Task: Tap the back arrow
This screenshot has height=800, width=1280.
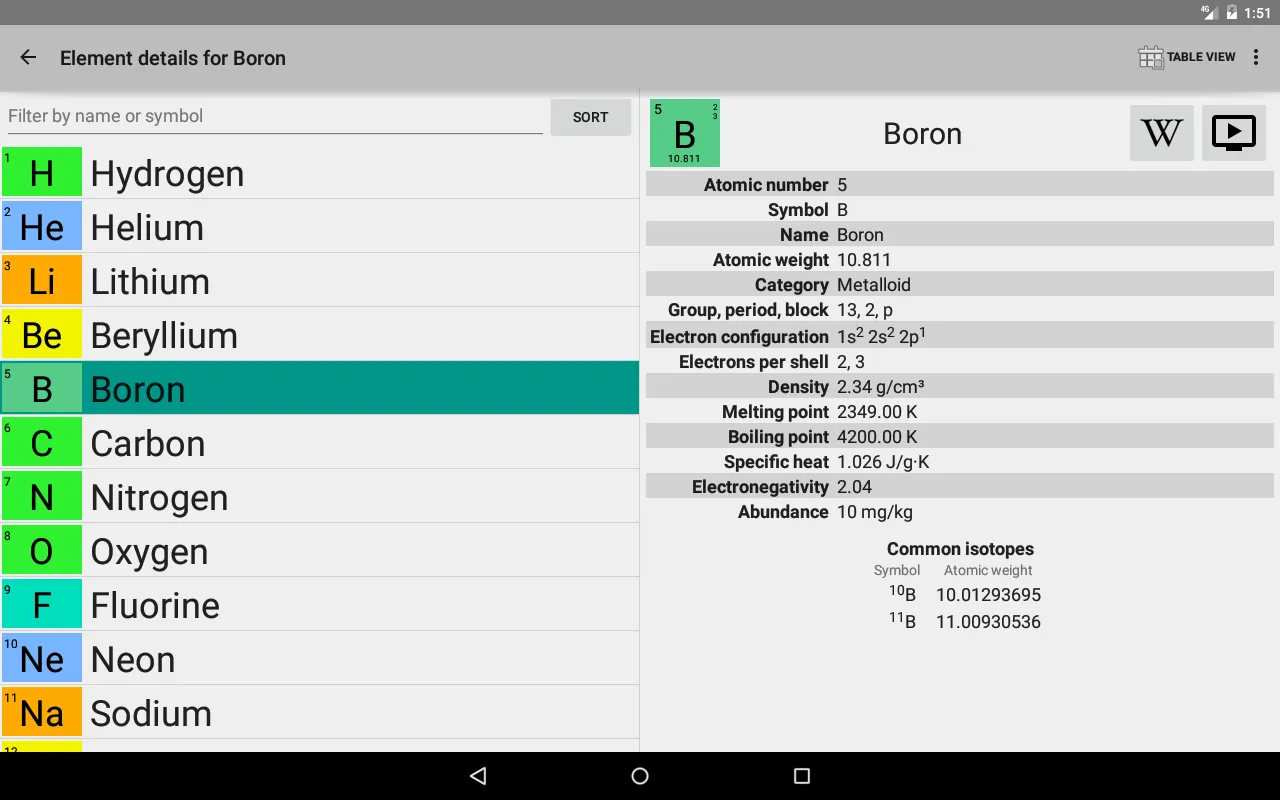Action: [x=28, y=58]
